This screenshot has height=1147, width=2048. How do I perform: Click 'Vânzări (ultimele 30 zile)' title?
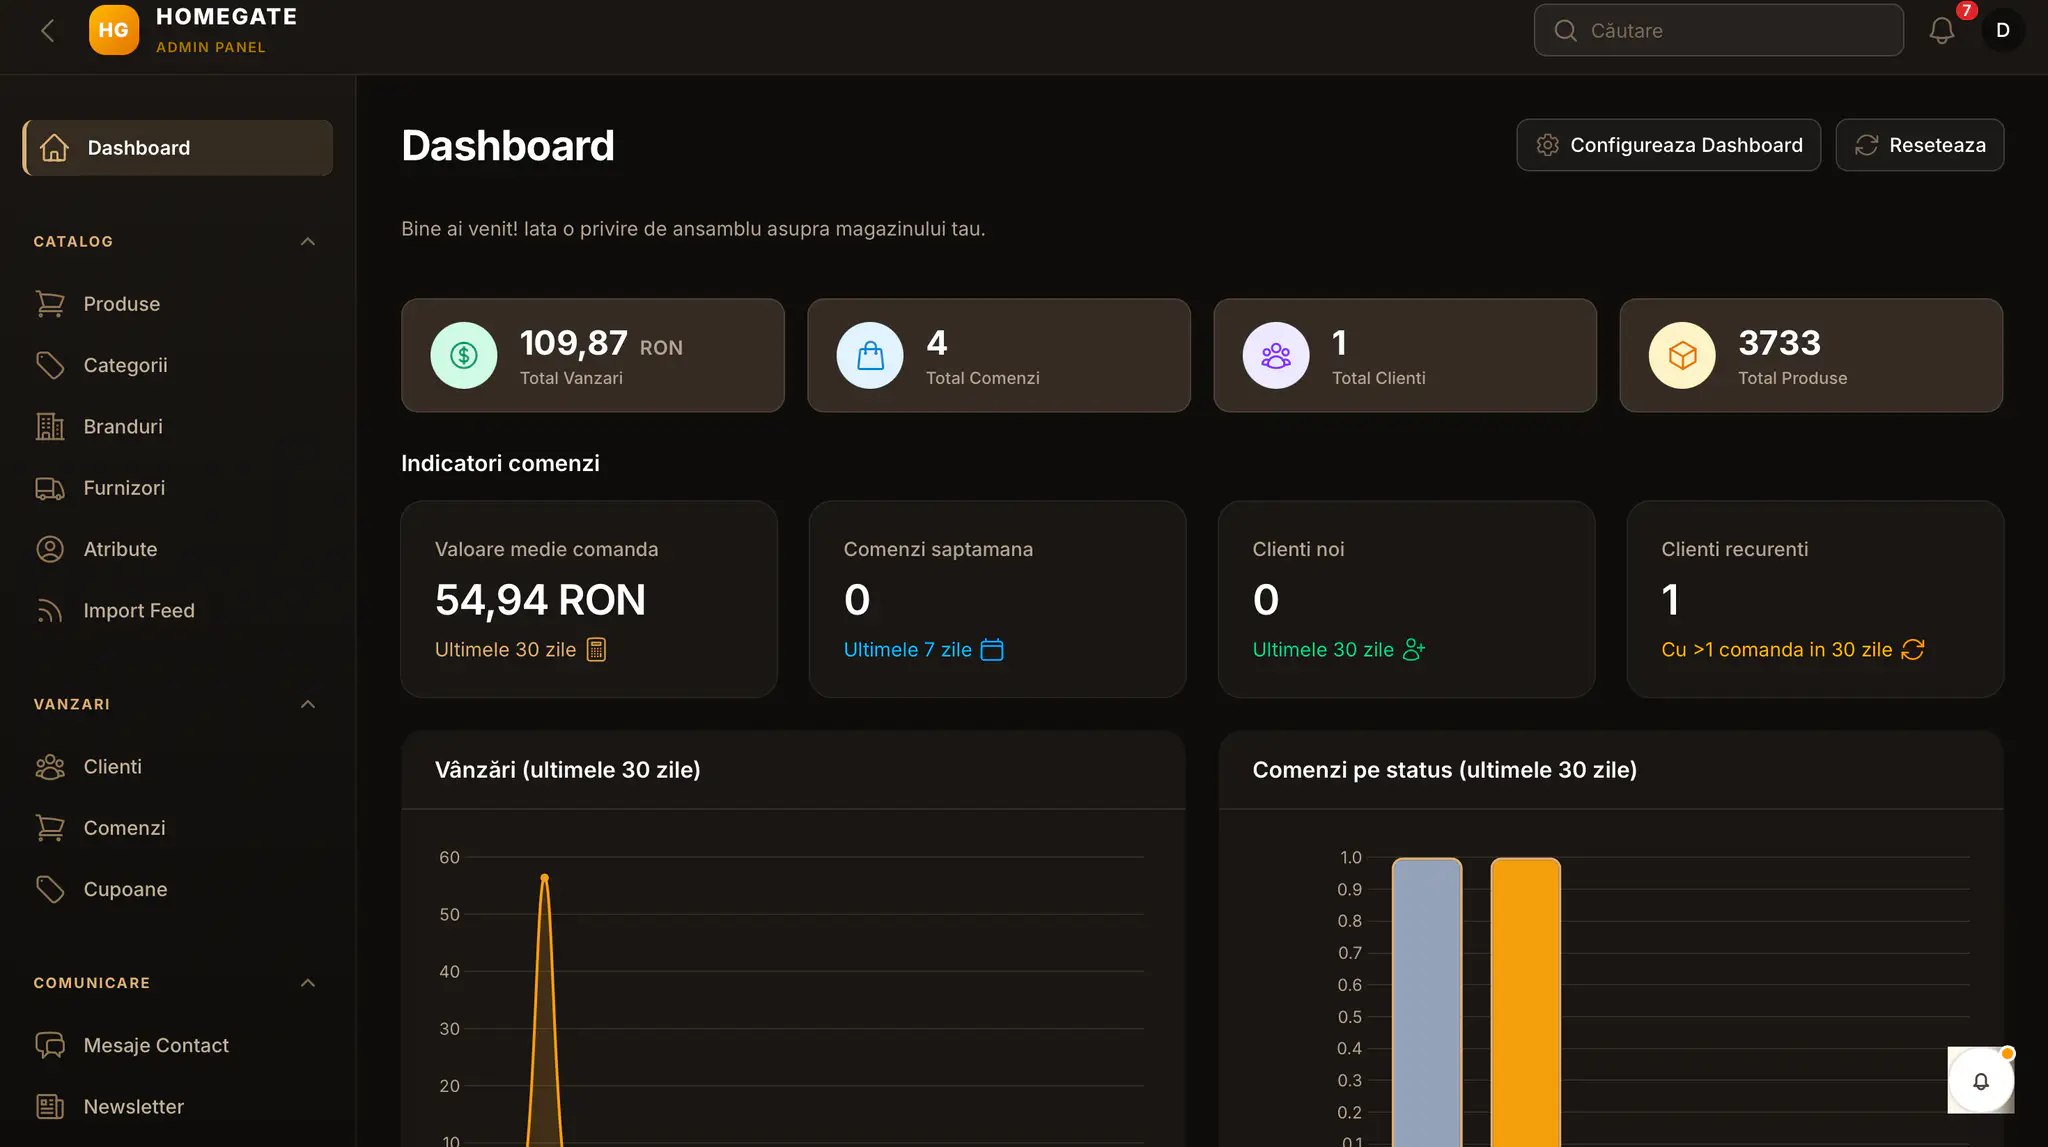click(x=568, y=770)
